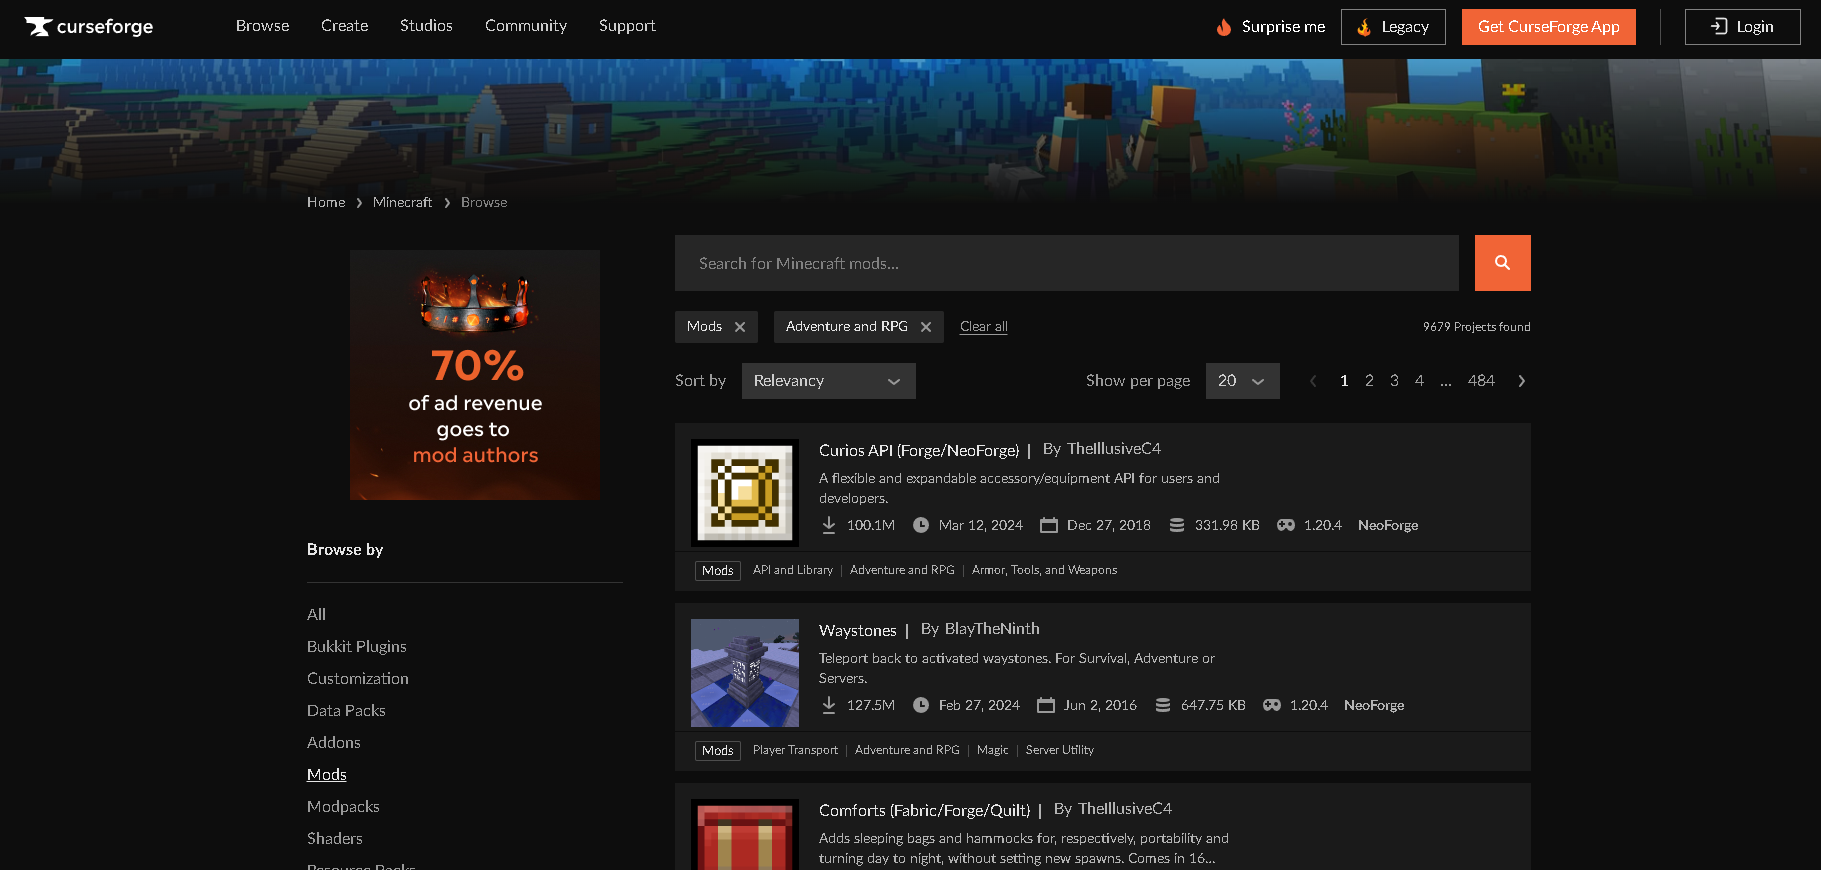Click the previous page arrow

(x=1313, y=381)
